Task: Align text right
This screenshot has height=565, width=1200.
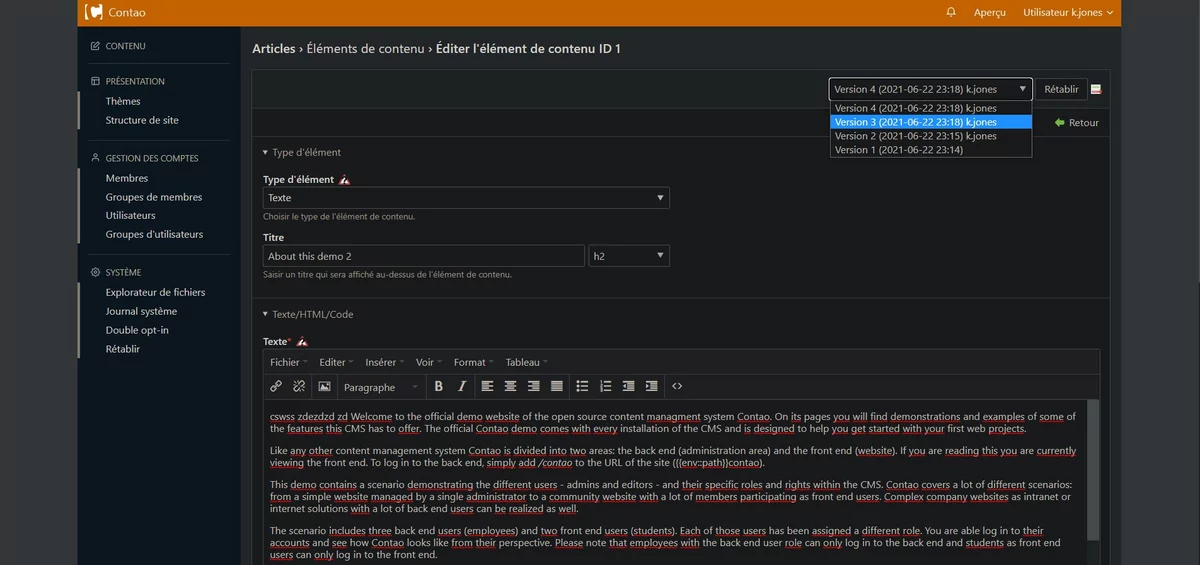Action: point(534,386)
